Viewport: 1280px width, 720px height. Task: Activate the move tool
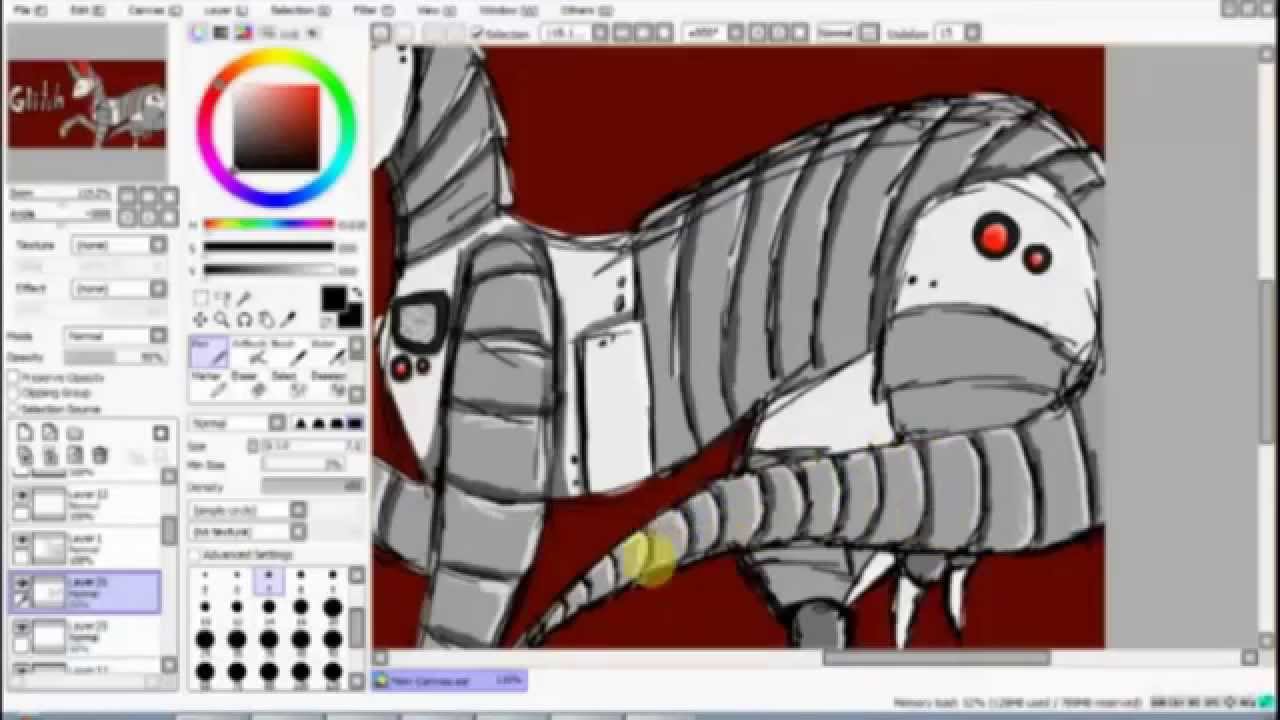(201, 320)
